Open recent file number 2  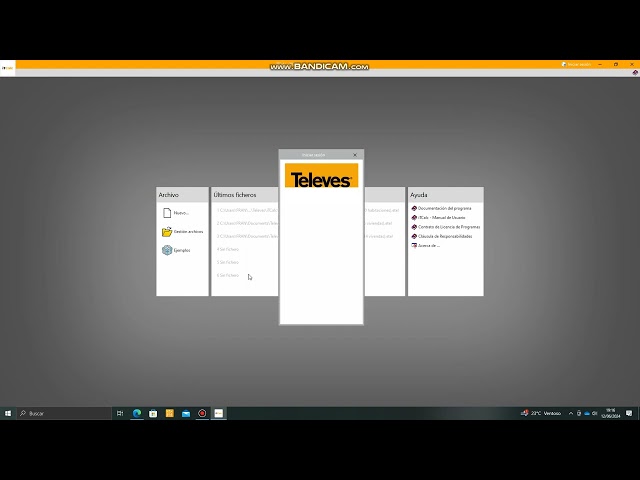click(x=247, y=223)
